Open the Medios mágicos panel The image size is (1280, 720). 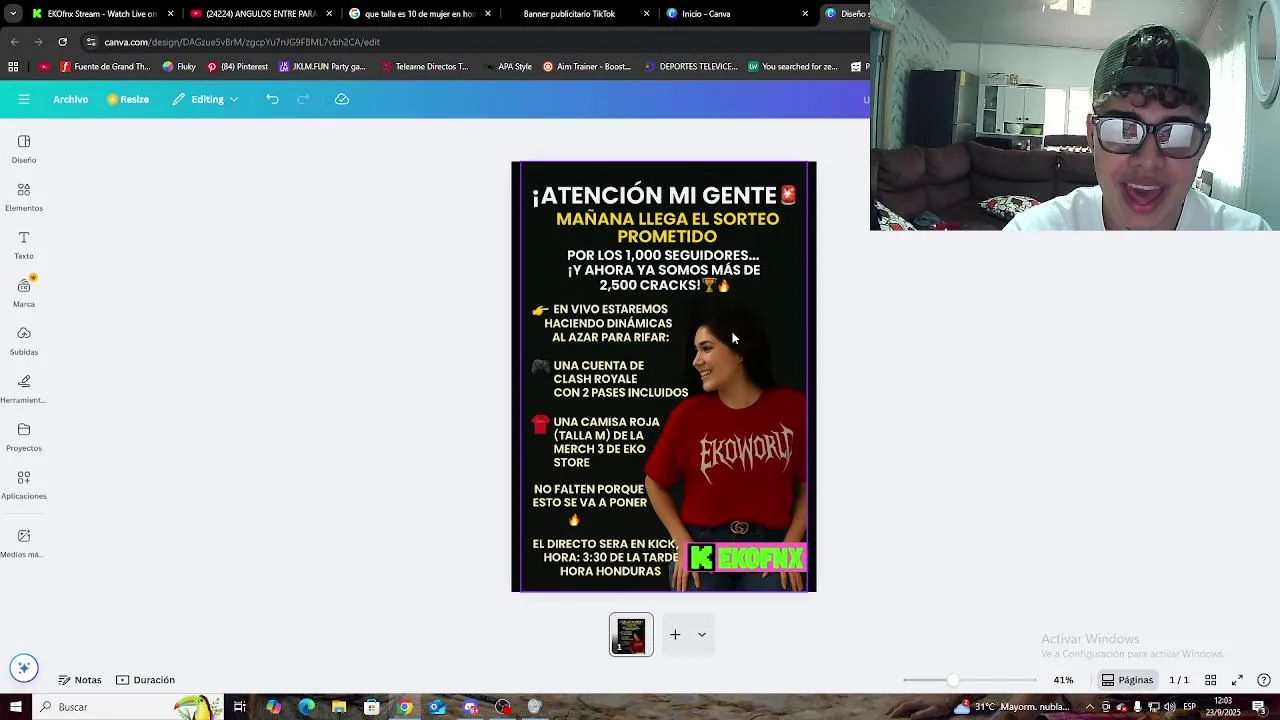pos(24,543)
